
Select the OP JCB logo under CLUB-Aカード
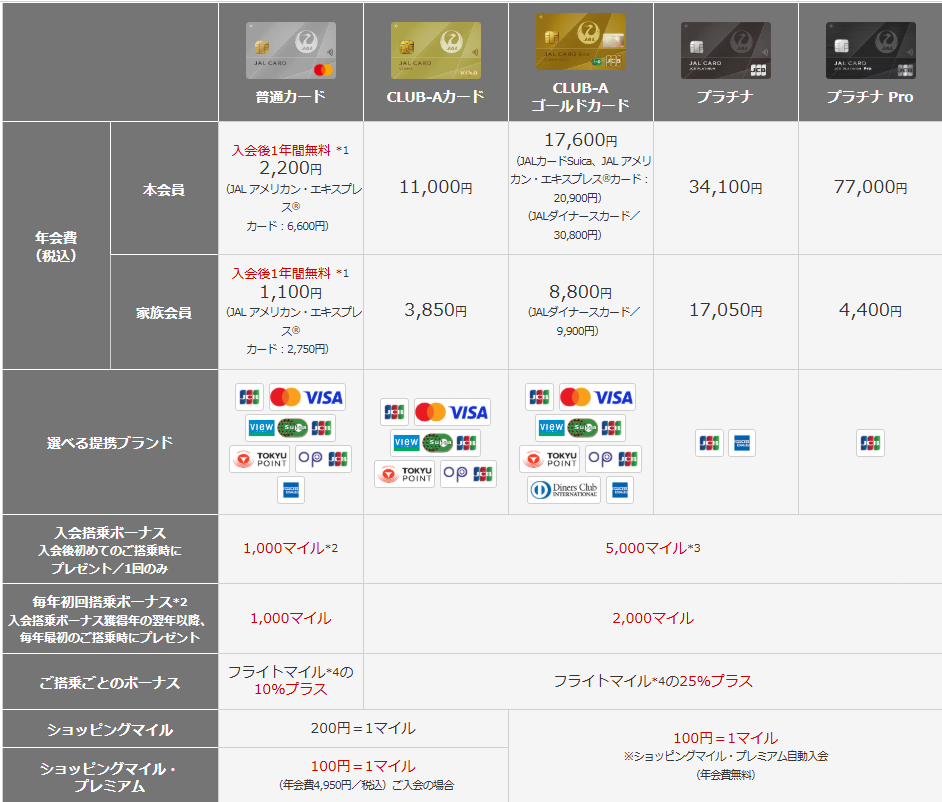click(x=468, y=474)
